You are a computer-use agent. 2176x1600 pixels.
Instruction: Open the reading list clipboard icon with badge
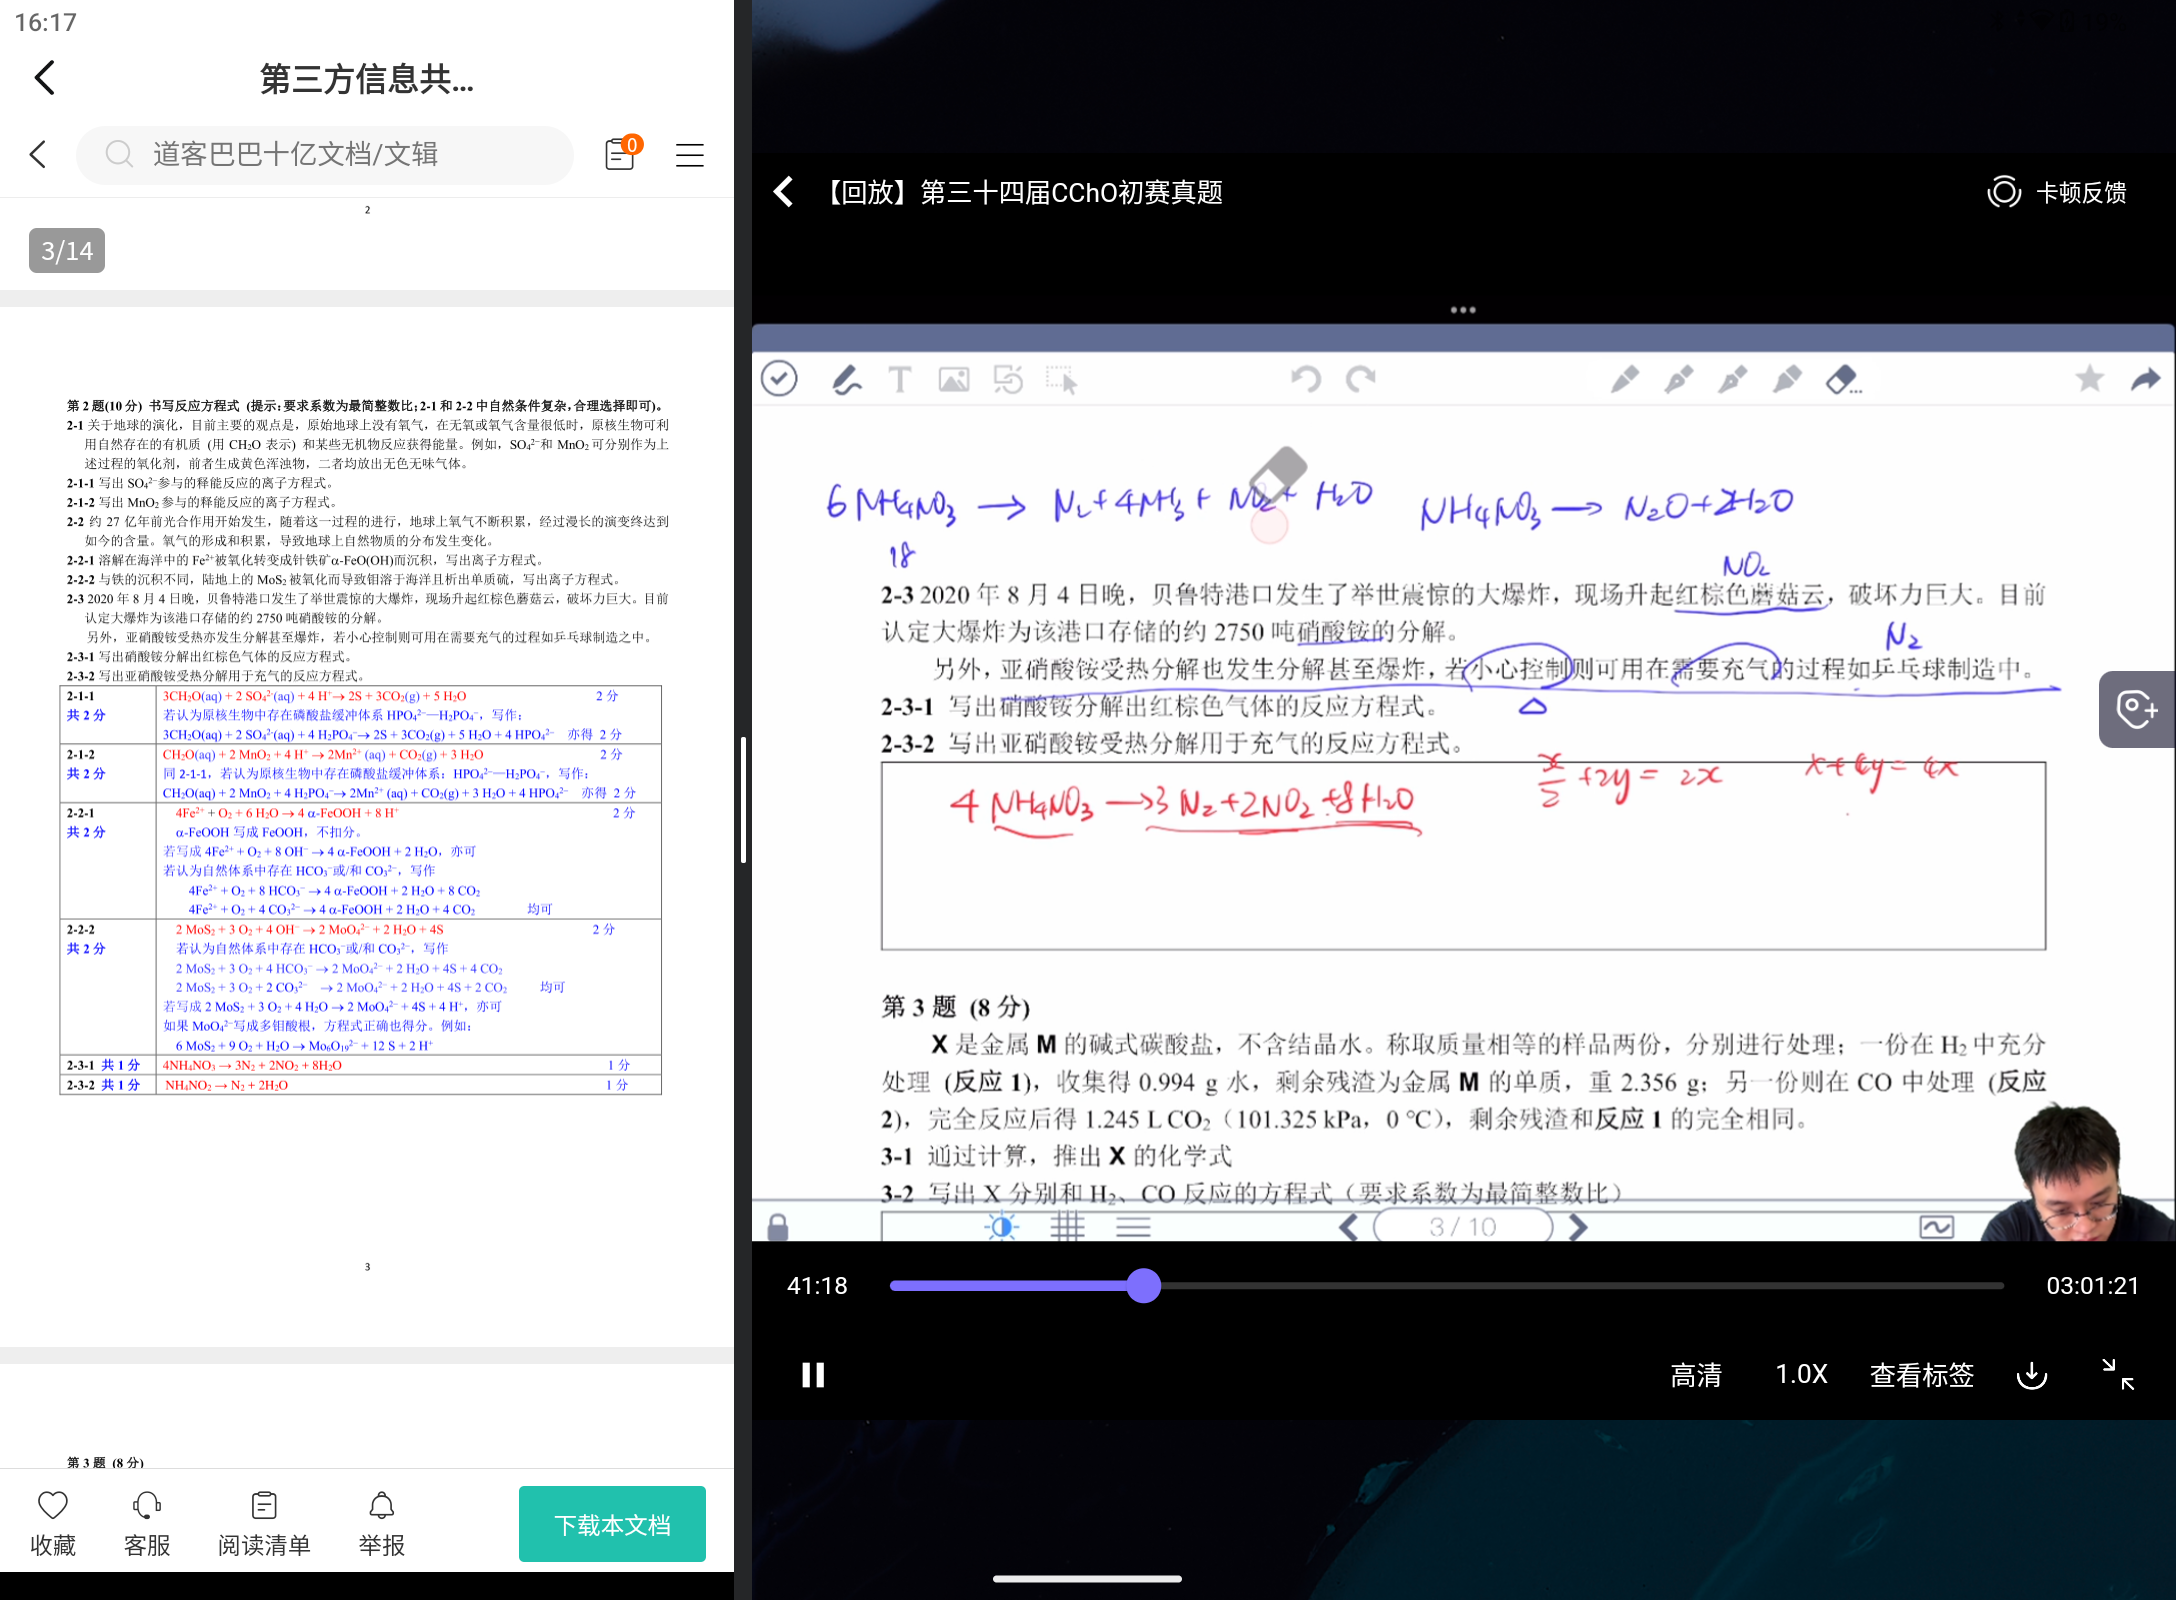[x=622, y=154]
